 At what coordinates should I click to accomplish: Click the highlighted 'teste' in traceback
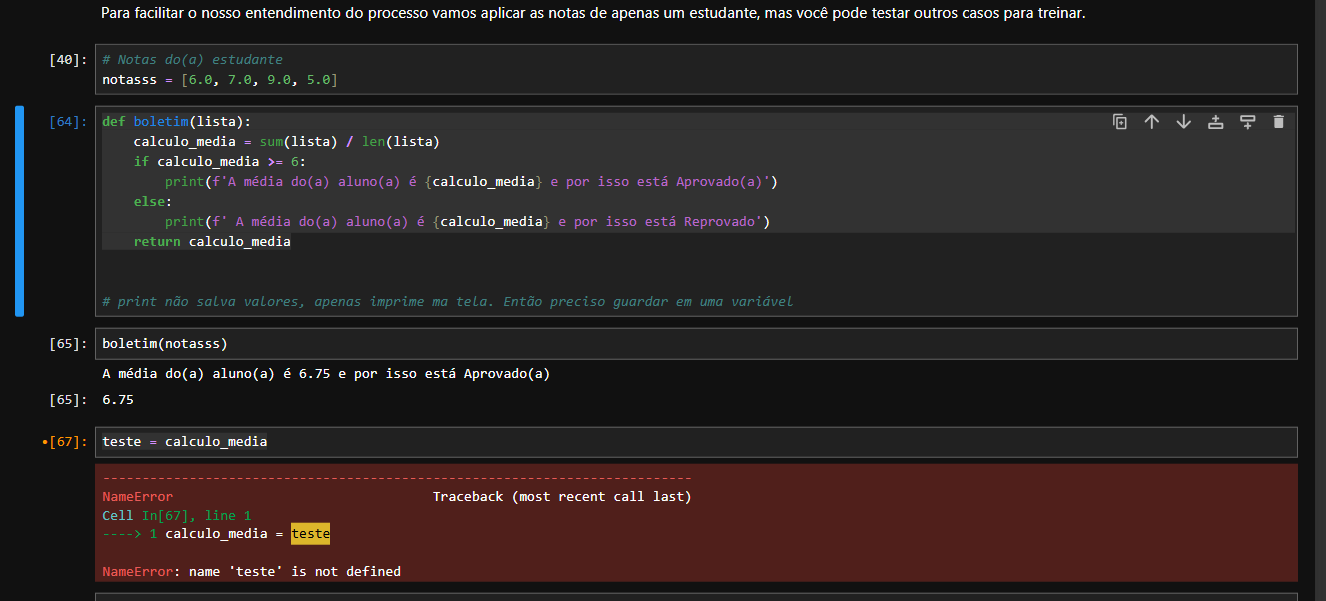pos(310,534)
